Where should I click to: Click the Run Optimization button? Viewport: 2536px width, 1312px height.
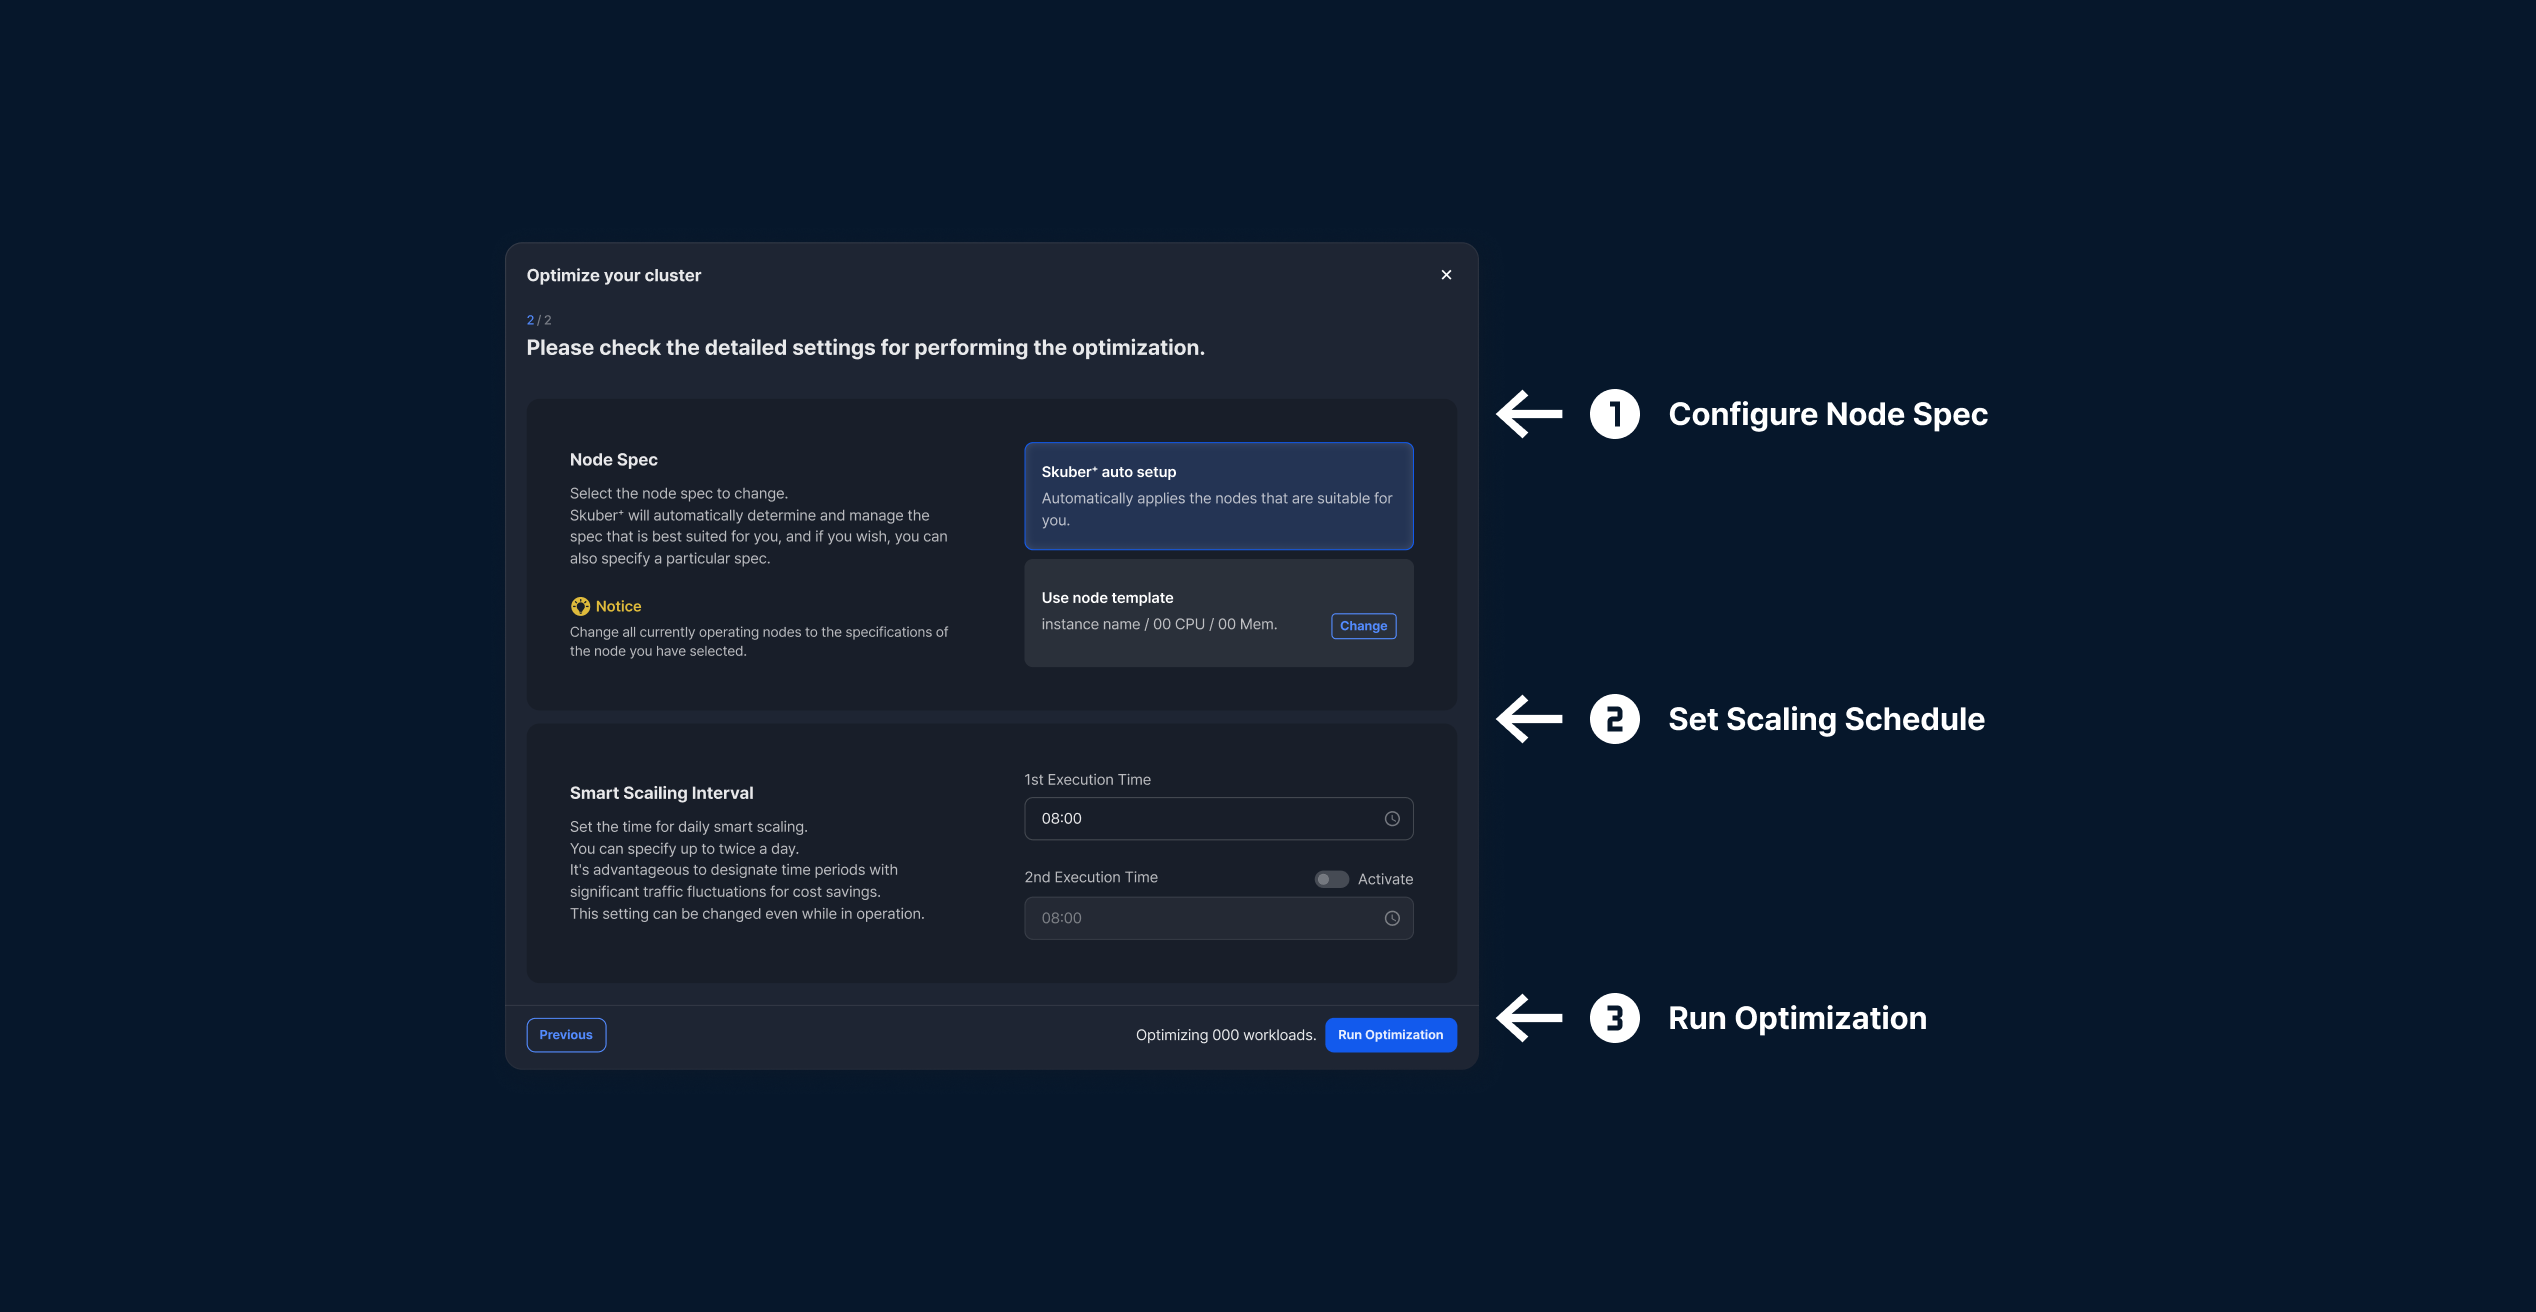(x=1390, y=1035)
